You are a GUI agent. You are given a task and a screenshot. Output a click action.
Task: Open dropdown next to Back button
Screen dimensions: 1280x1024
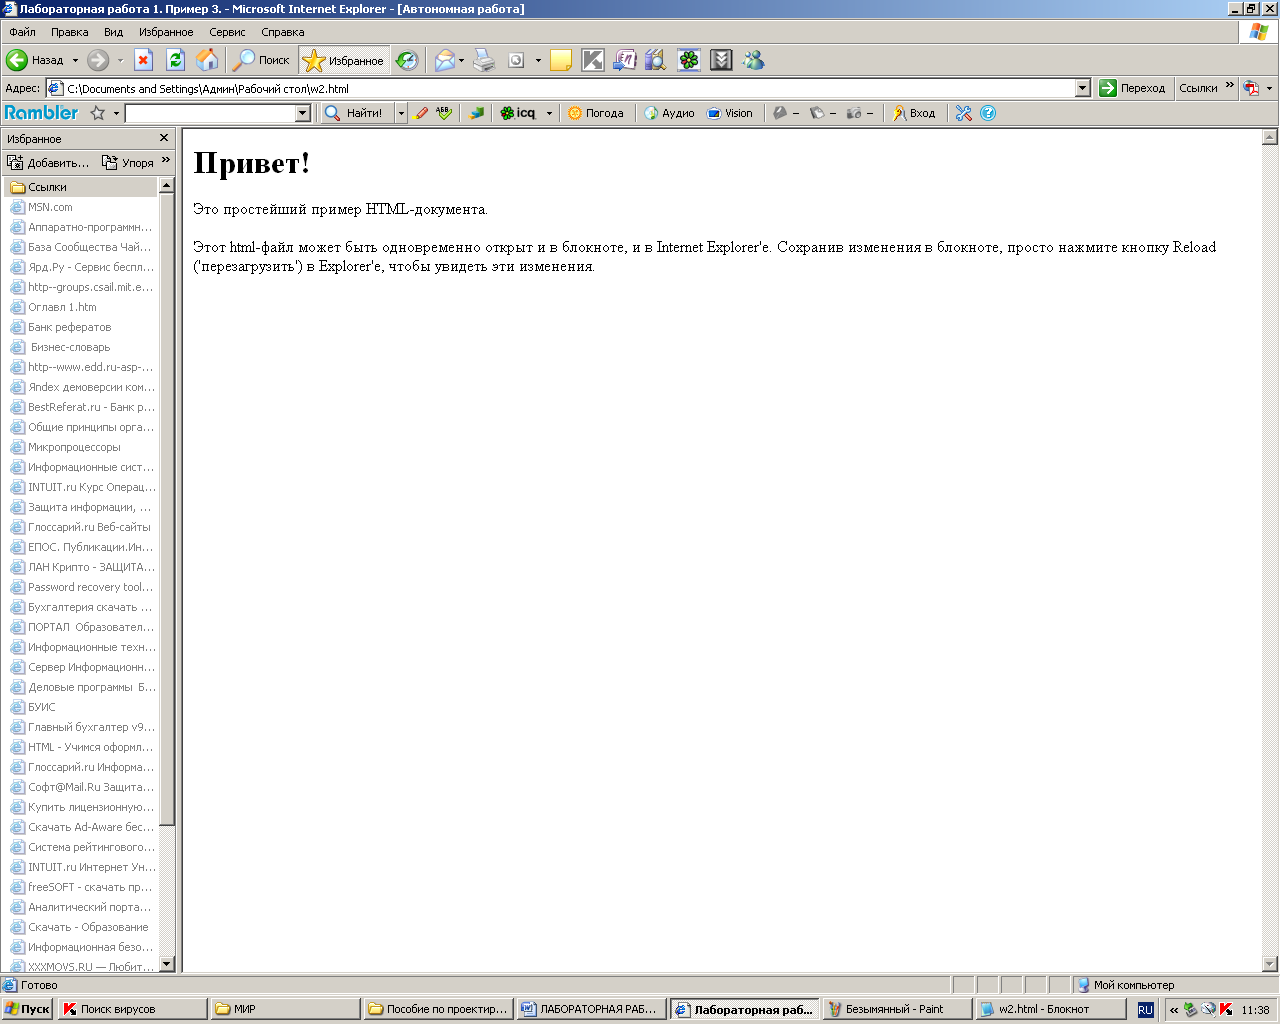click(x=74, y=60)
